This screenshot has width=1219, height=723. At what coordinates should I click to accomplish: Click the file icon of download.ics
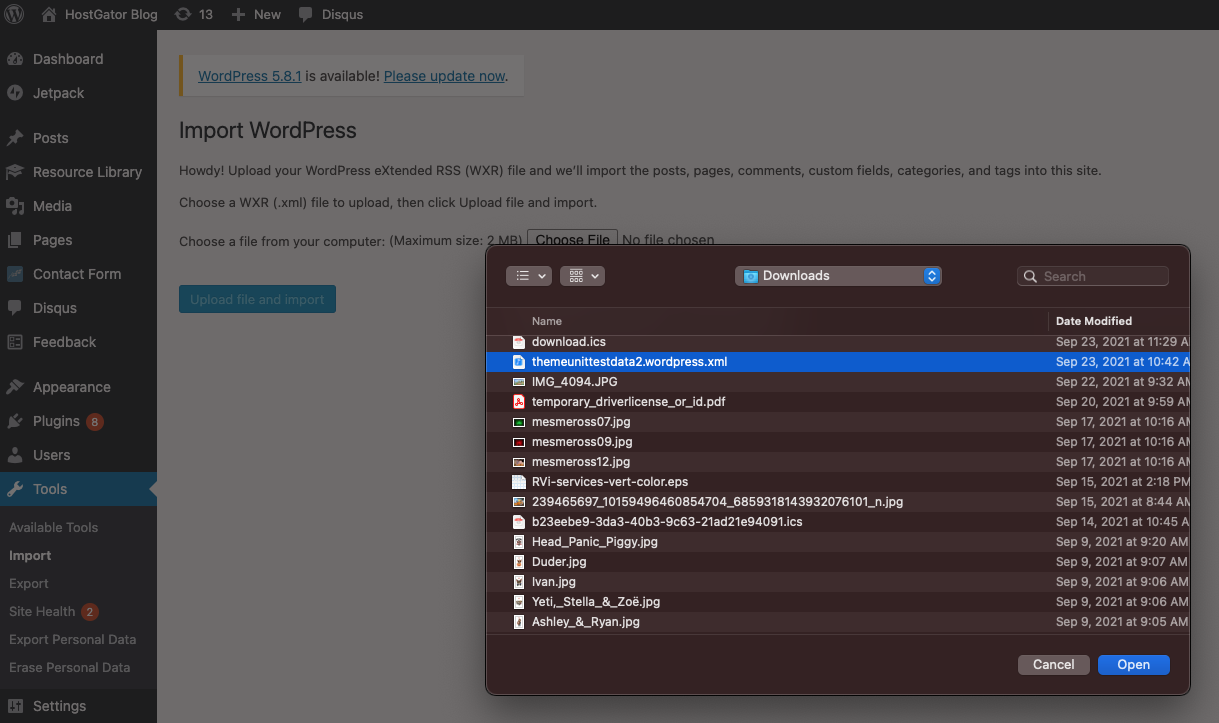tap(519, 342)
